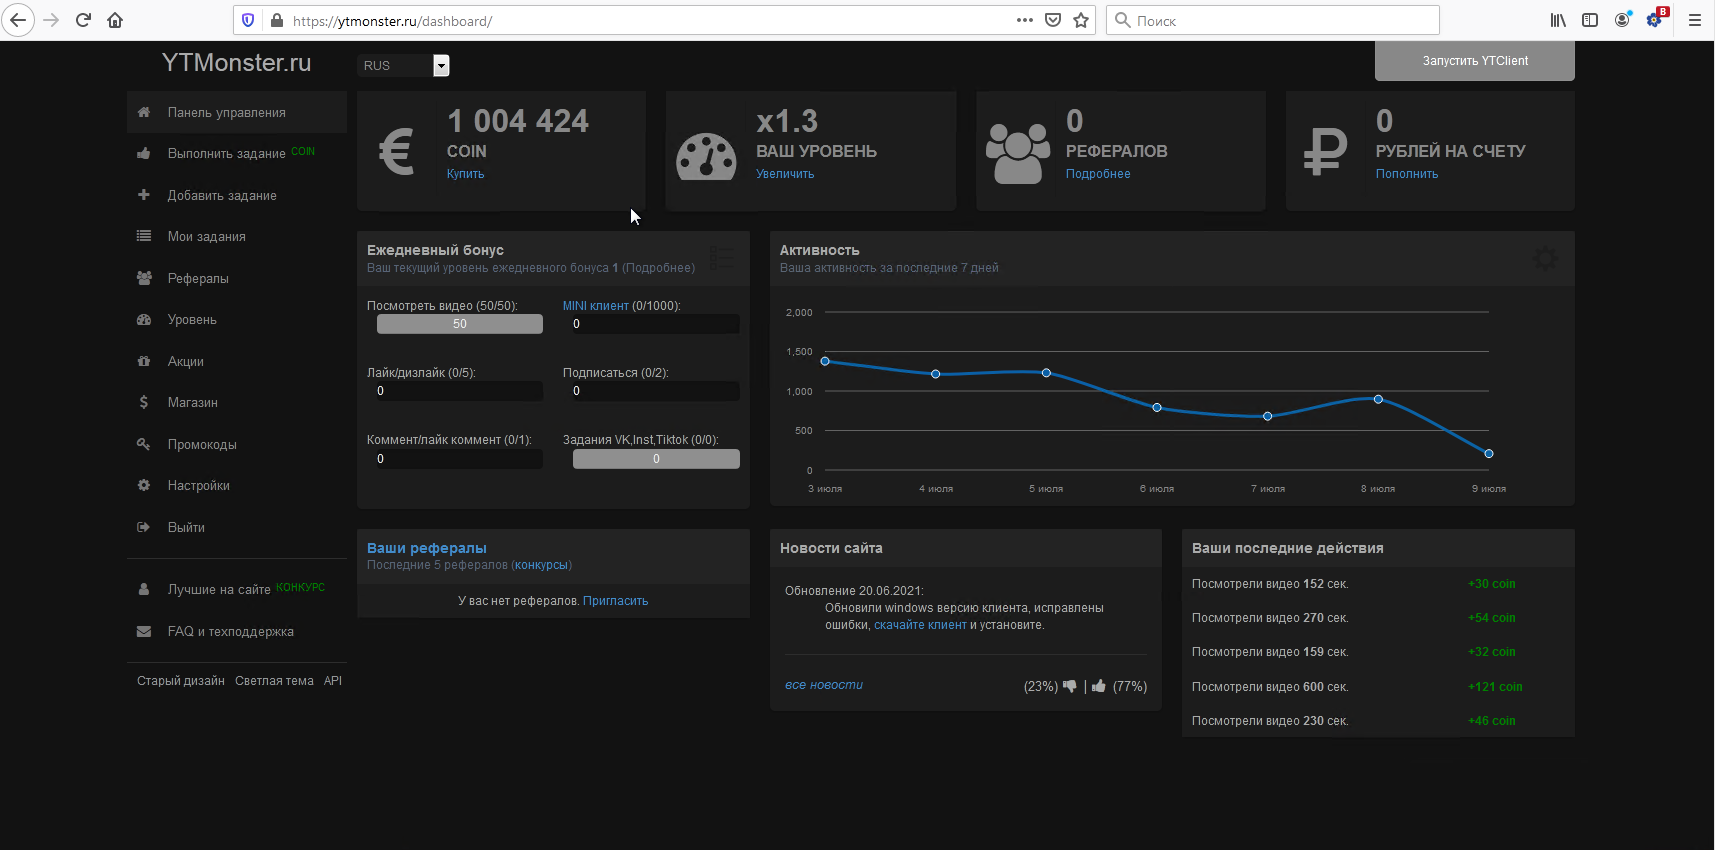
Task: Click the thumbs-up news rating icon
Action: point(1099,686)
